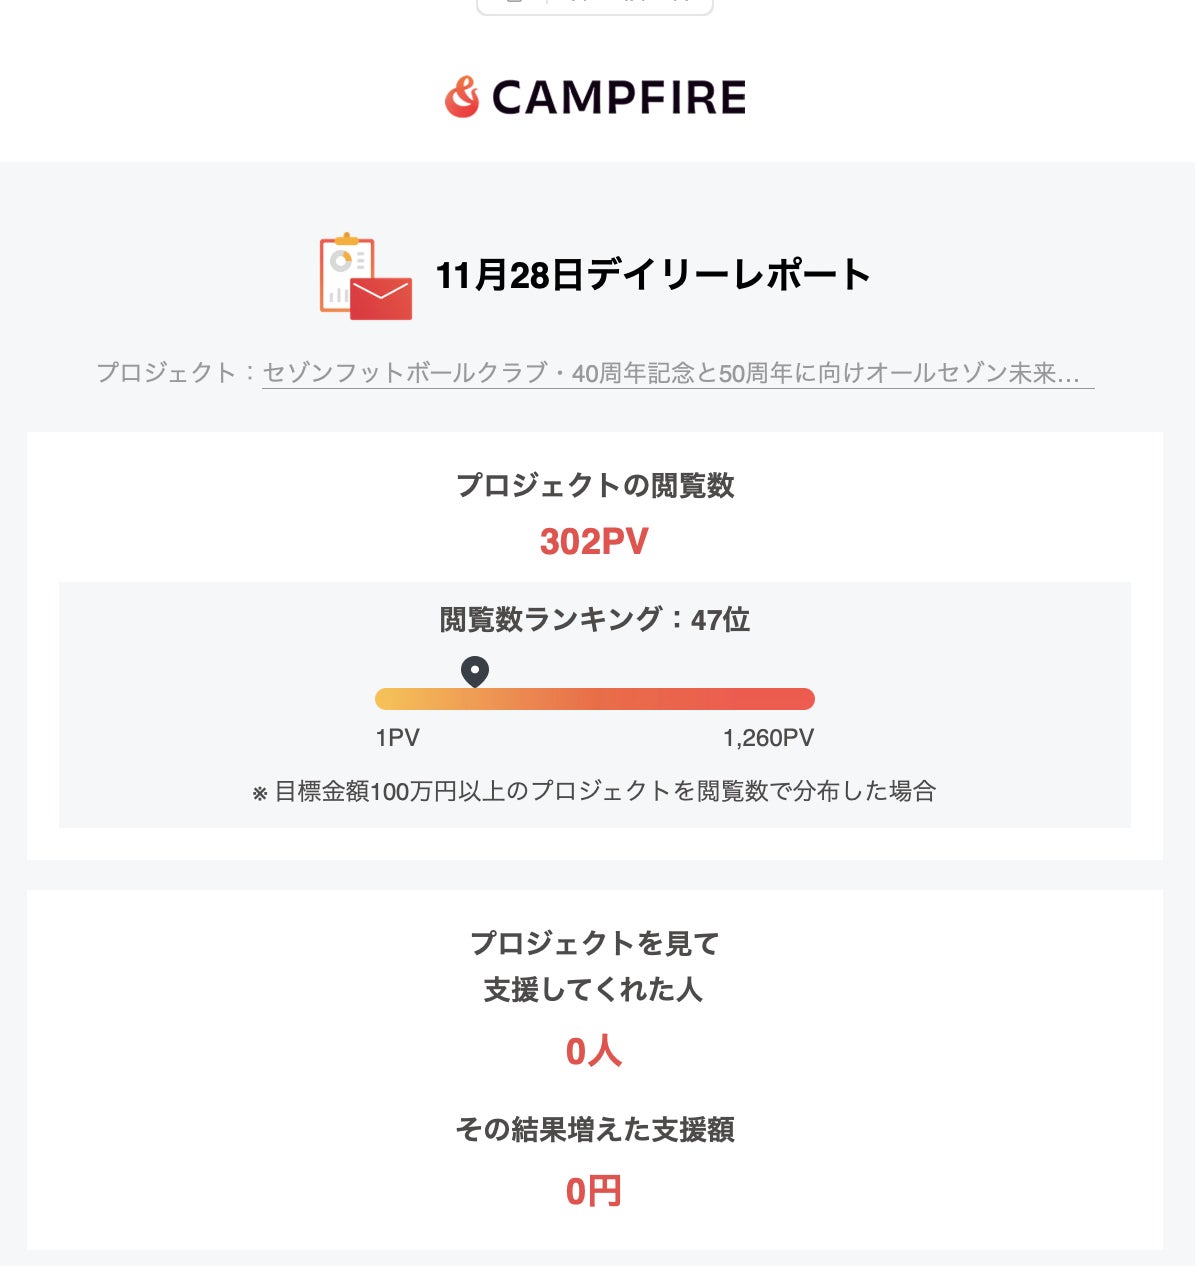This screenshot has height=1266, width=1198.
Task: Select the 302PV view count
Action: tap(595, 542)
